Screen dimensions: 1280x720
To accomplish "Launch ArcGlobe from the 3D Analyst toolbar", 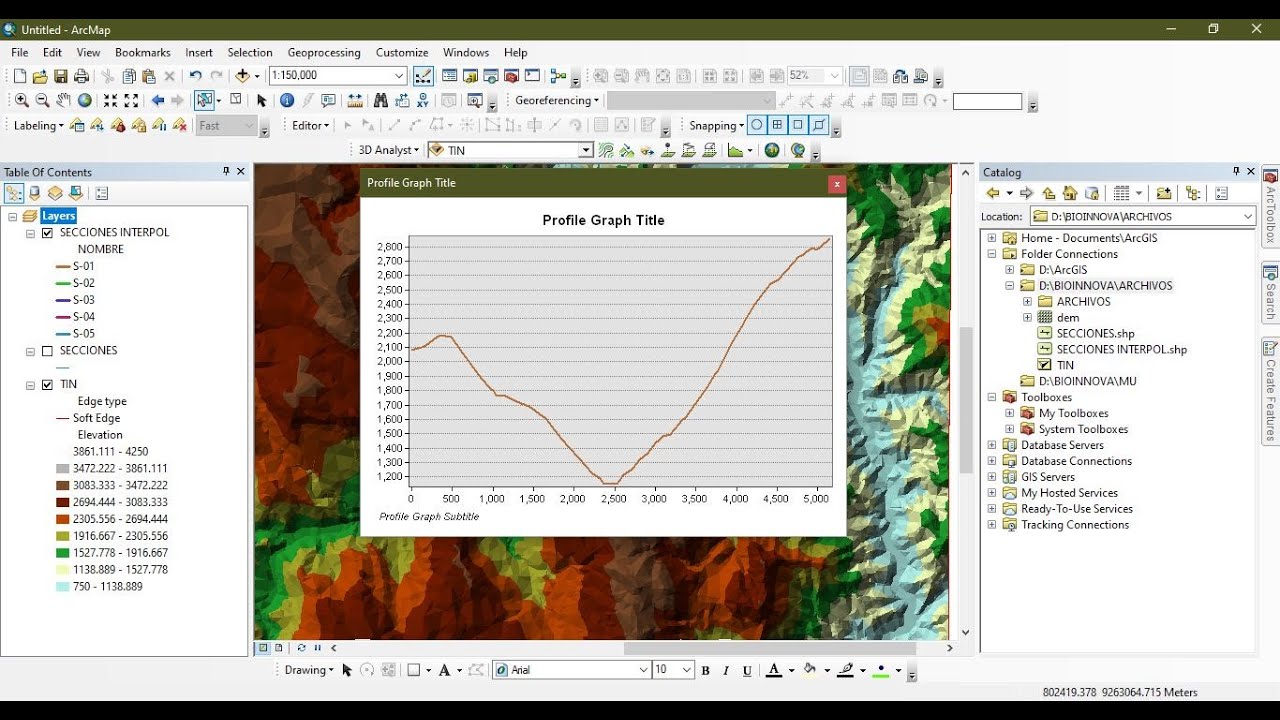I will pos(798,151).
